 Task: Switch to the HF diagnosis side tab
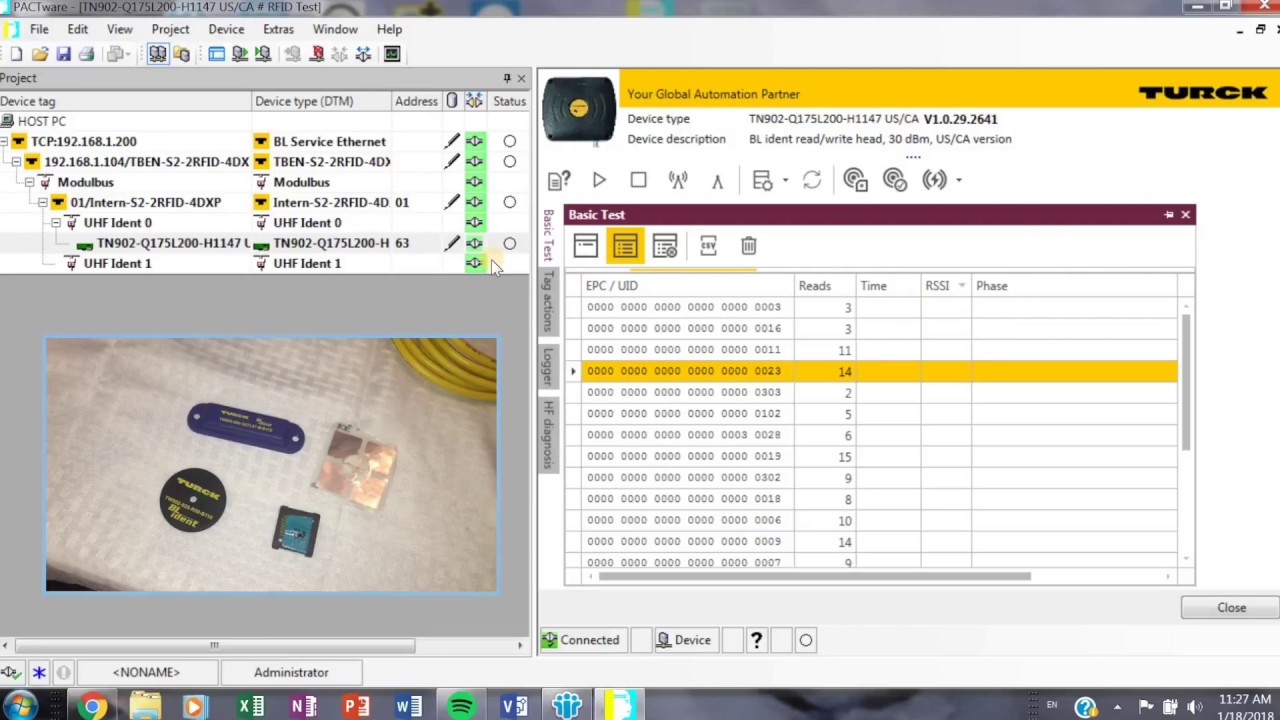548,434
